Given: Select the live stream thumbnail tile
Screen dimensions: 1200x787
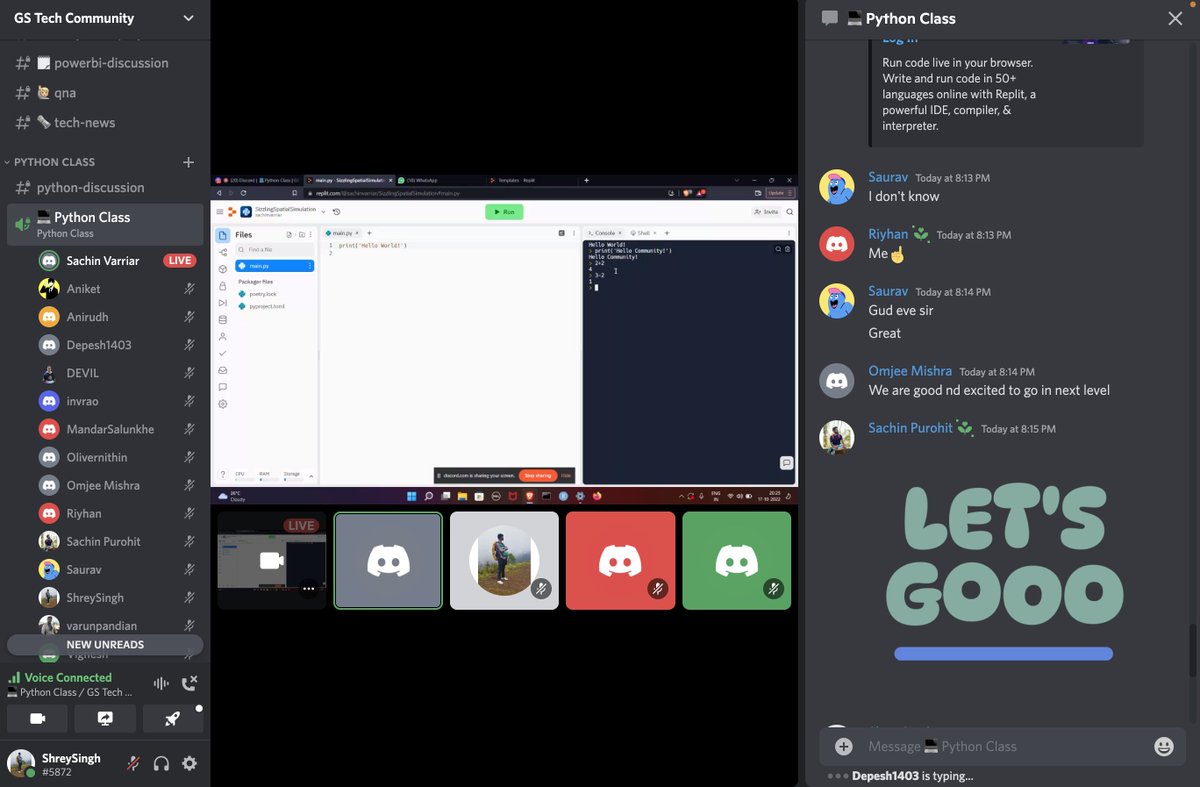Looking at the screenshot, I should tap(272, 561).
